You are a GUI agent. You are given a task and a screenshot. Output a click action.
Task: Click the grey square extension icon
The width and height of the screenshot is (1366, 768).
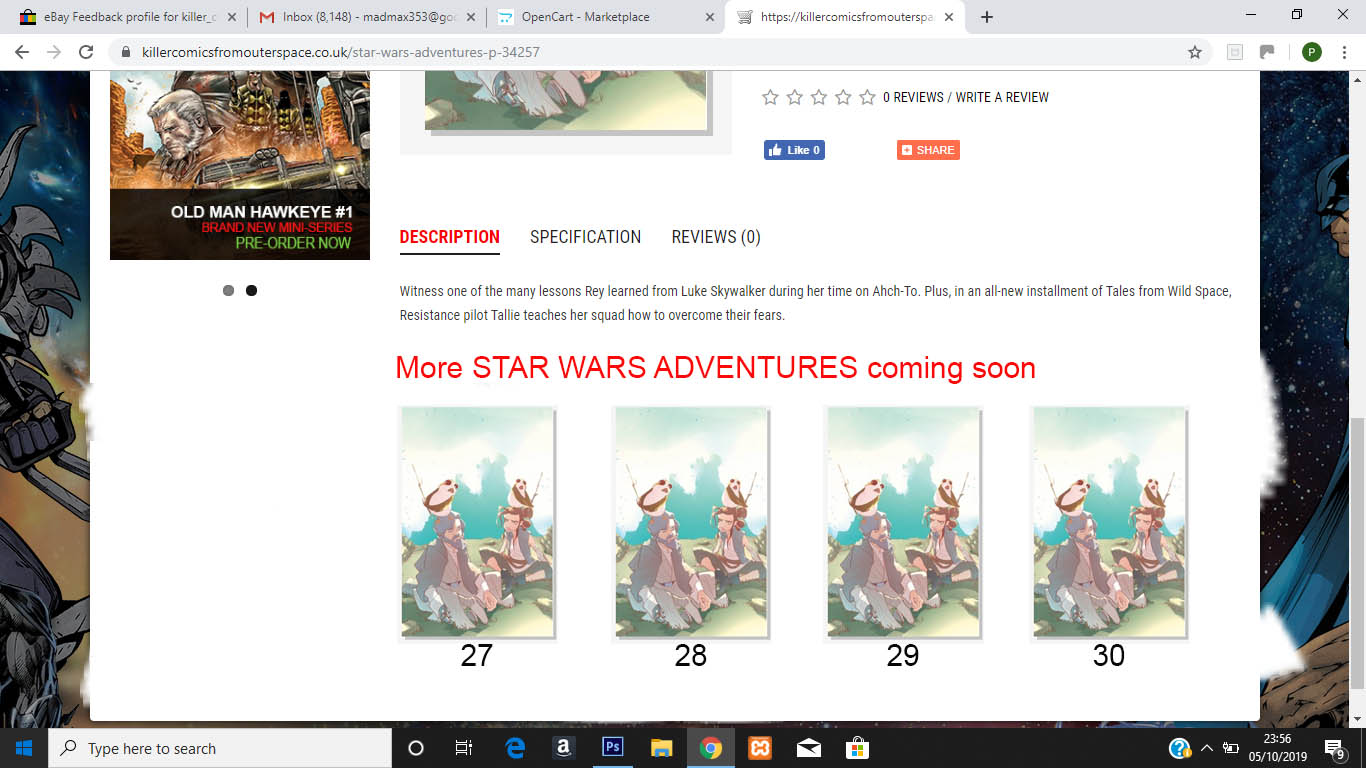tap(1235, 52)
